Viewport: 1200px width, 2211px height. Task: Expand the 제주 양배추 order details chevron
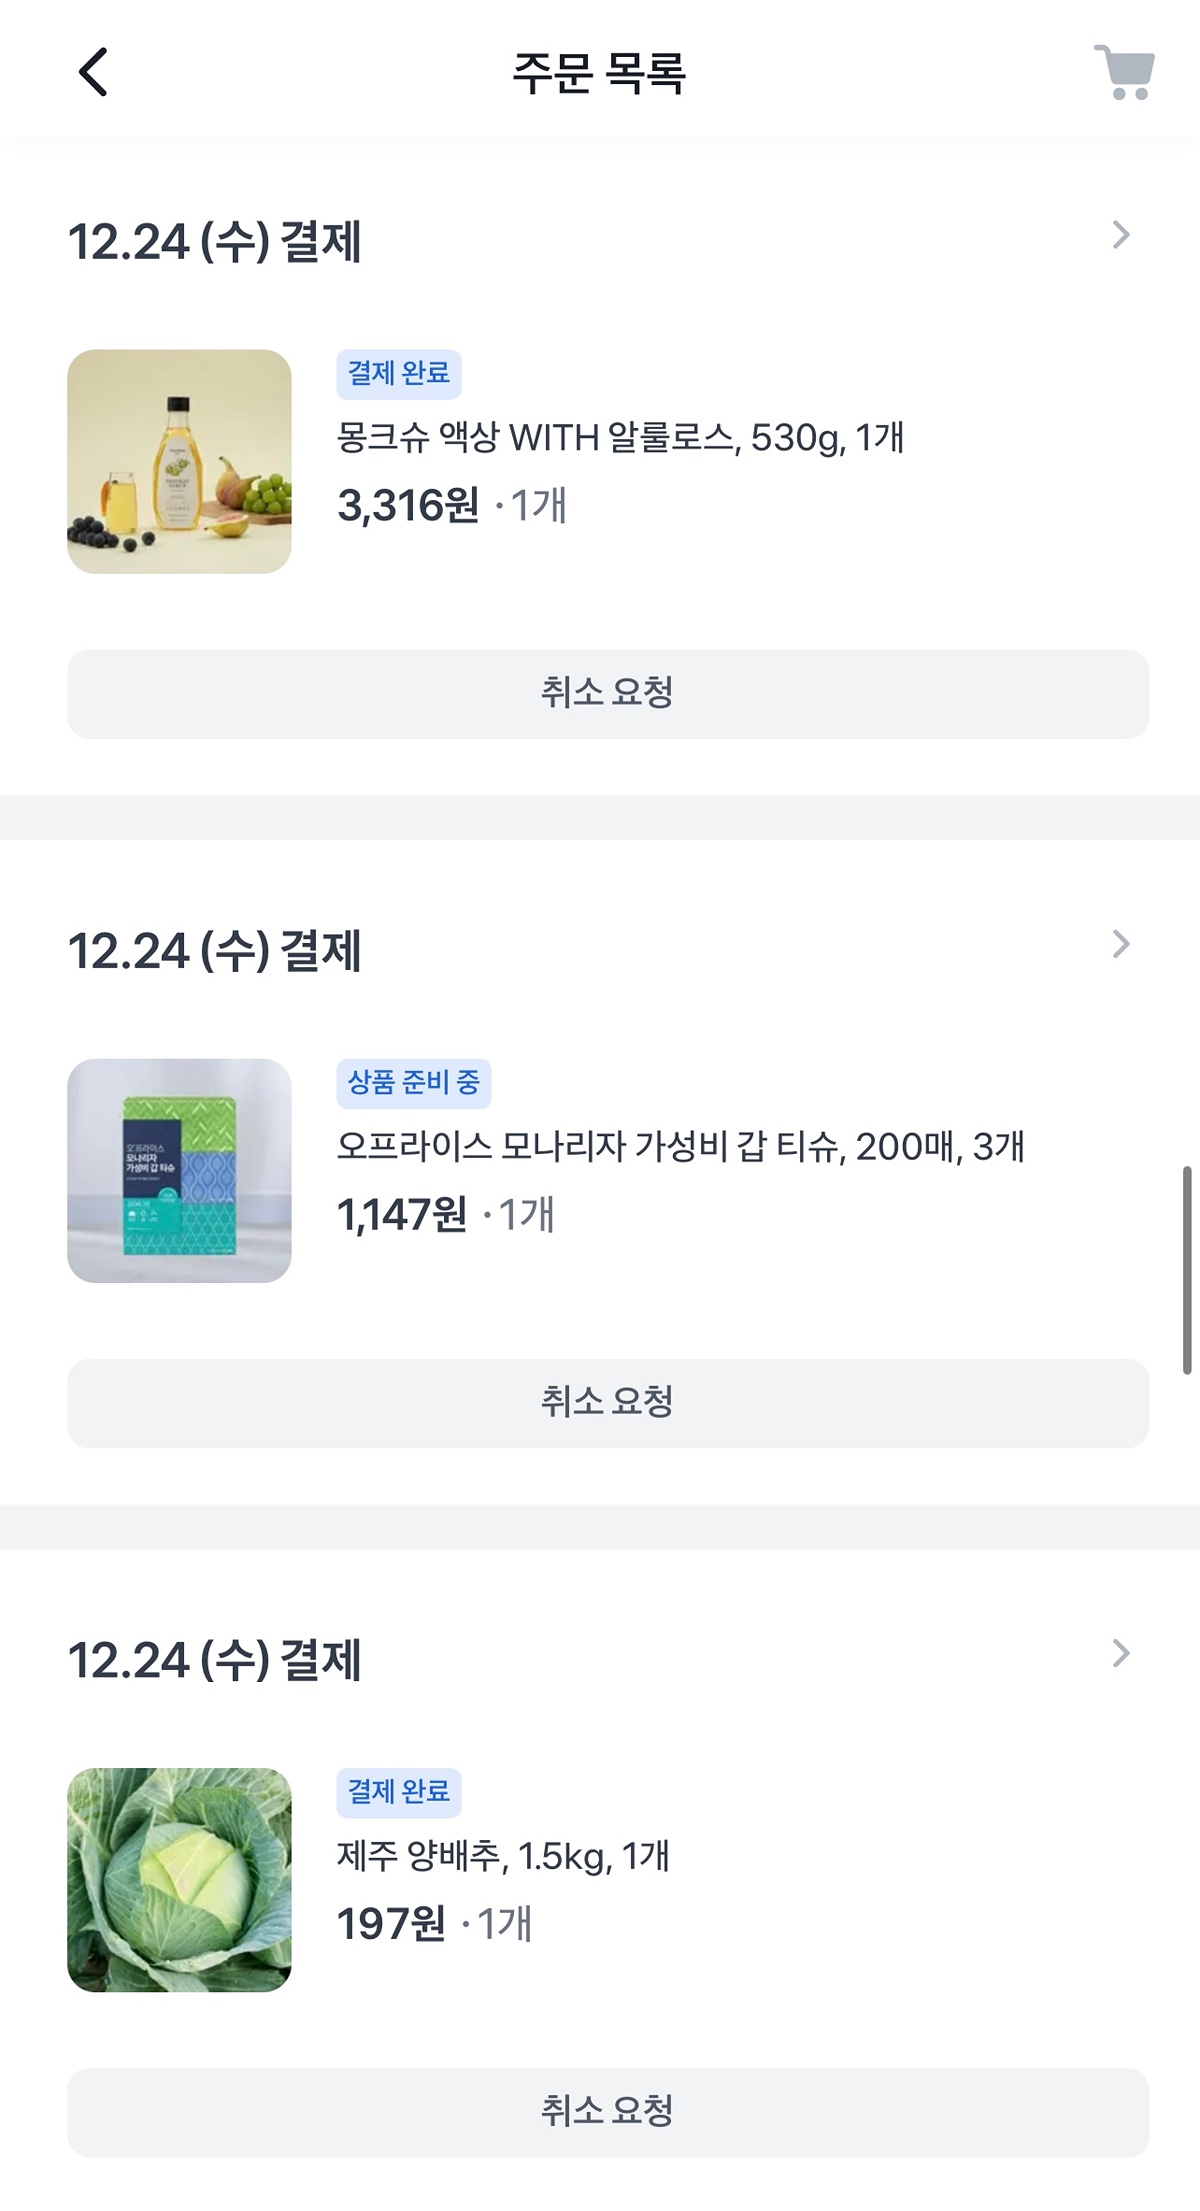click(x=1120, y=1654)
